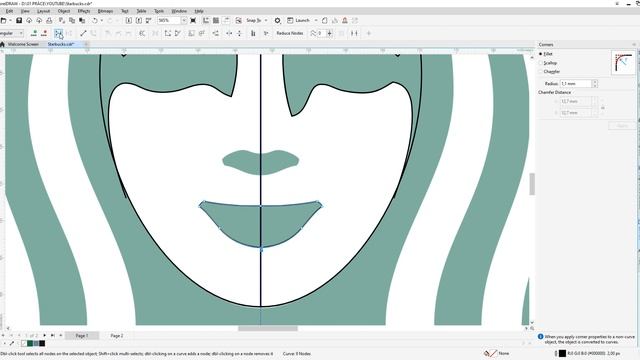The height and width of the screenshot is (360, 640).
Task: Click the Add nodes icon
Action: [x=34, y=33]
